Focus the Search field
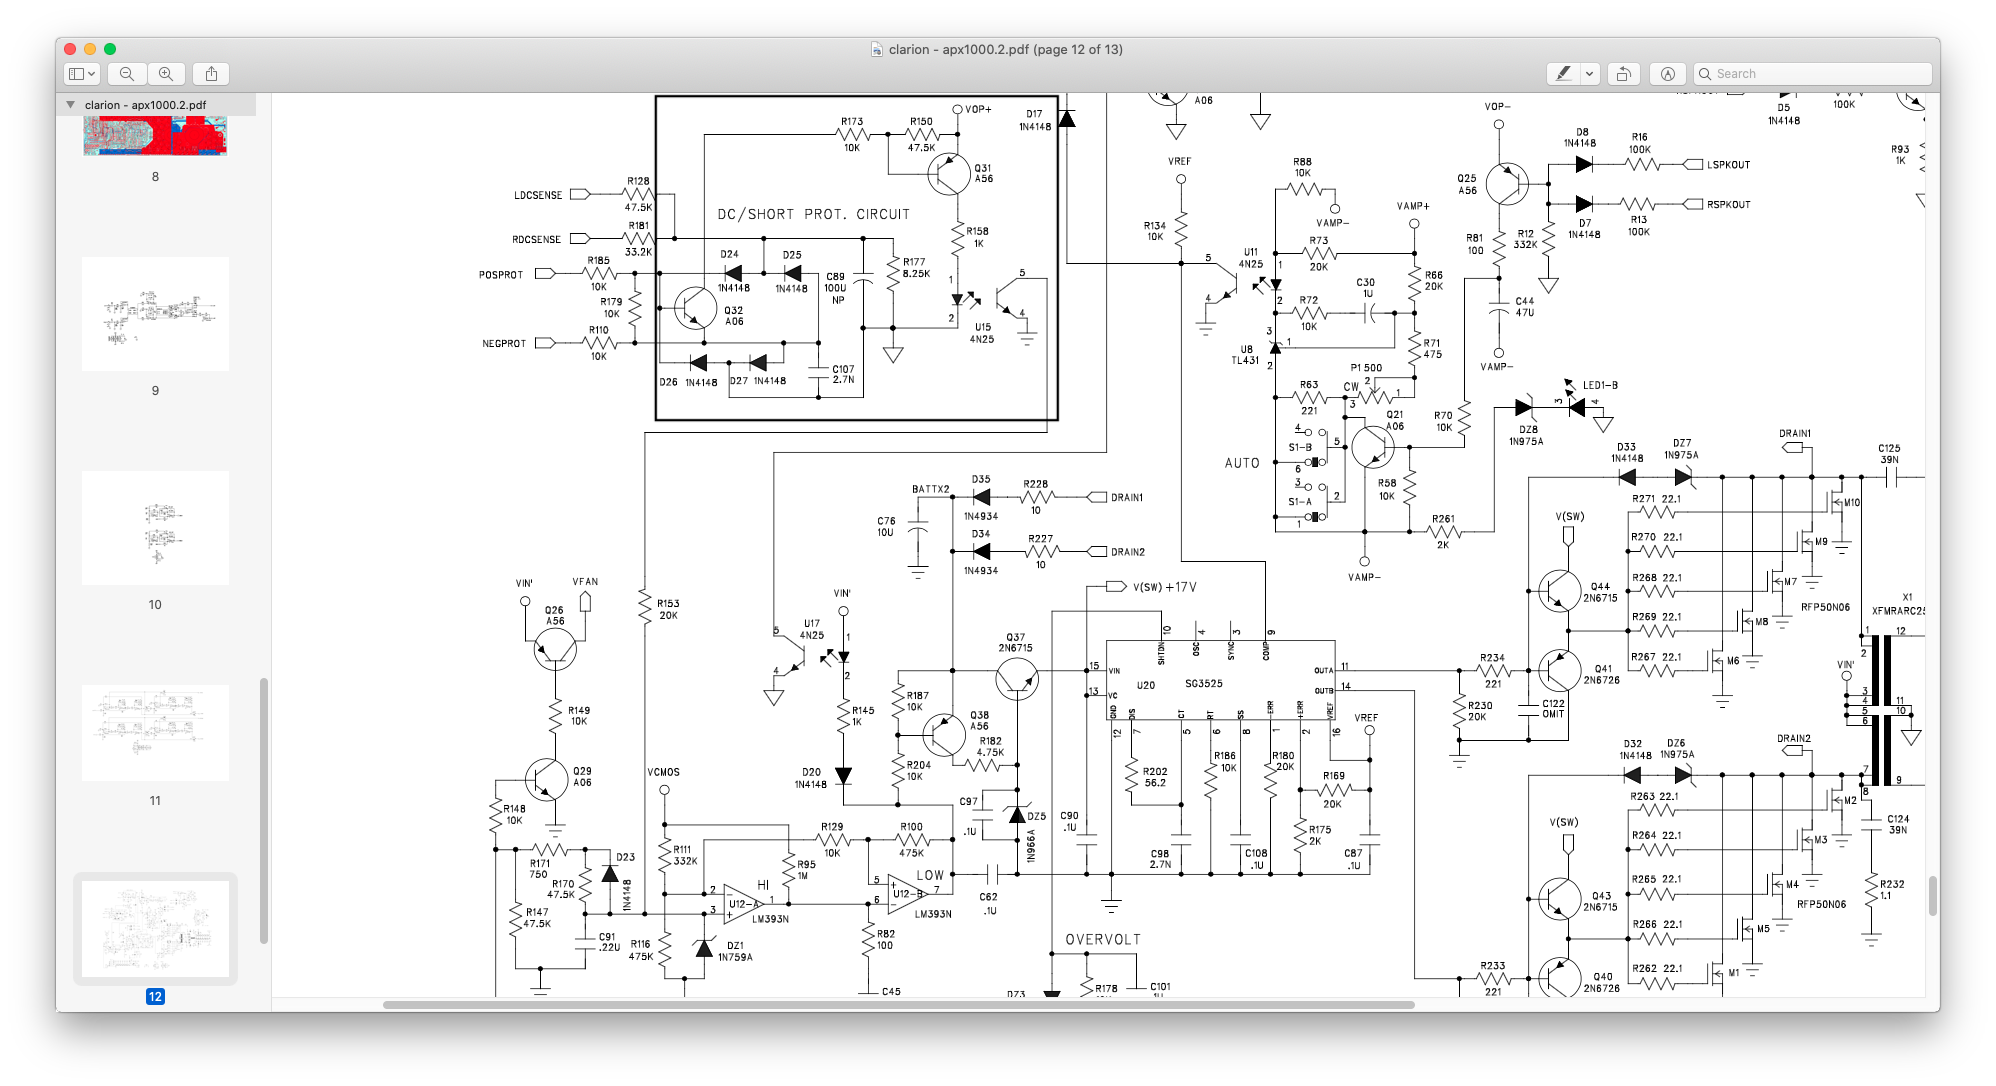 [1812, 74]
